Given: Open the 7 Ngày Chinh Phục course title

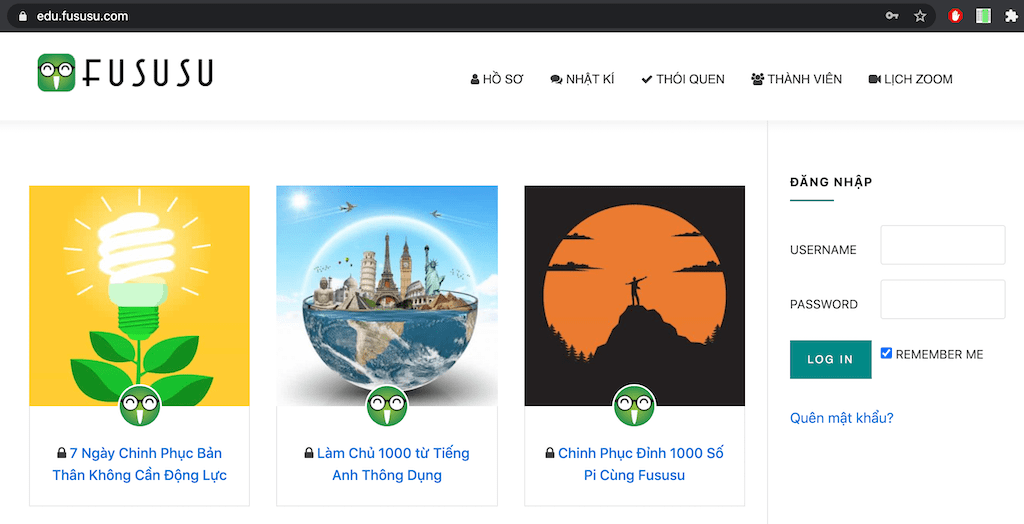Looking at the screenshot, I should (140, 464).
